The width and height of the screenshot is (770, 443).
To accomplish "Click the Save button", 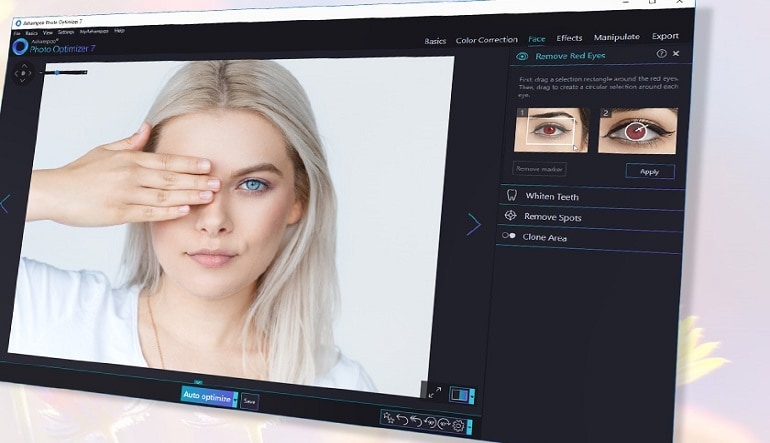I will click(x=250, y=401).
